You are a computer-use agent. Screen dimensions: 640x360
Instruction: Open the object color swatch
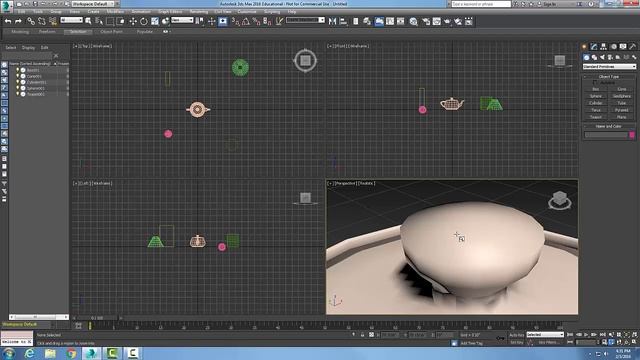coord(632,135)
